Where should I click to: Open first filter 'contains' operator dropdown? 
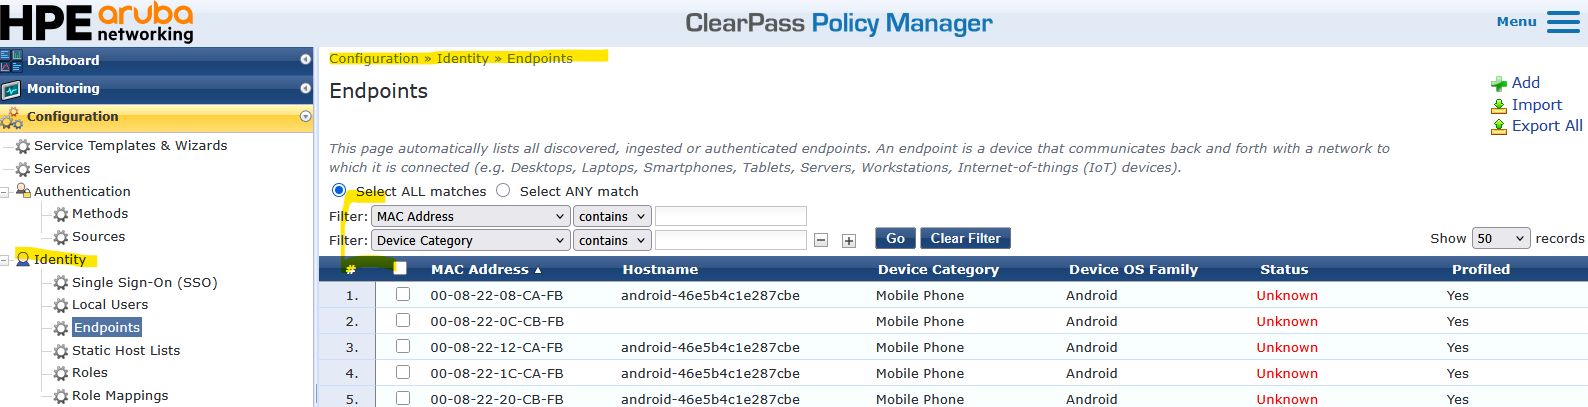click(613, 216)
